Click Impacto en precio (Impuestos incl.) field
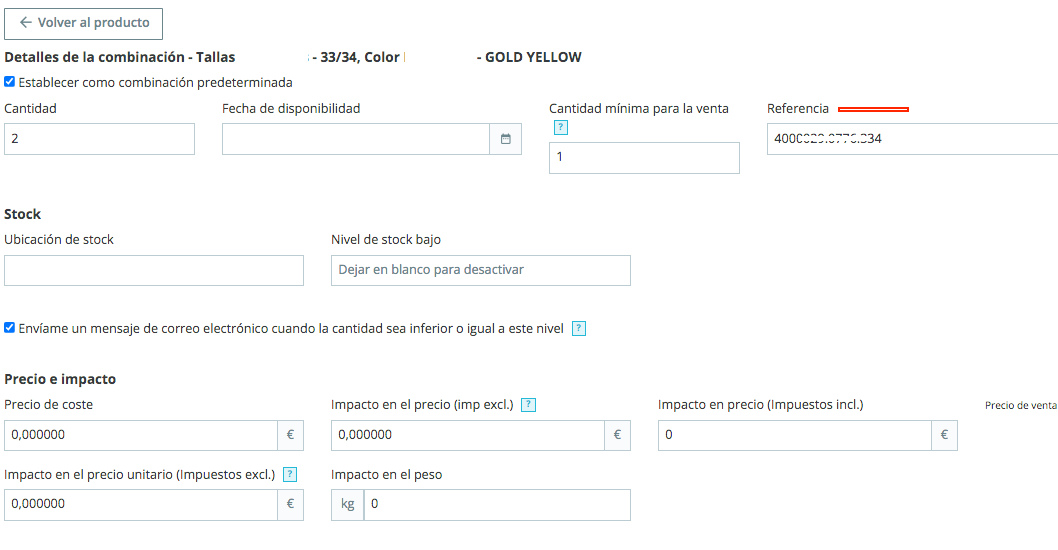The height and width of the screenshot is (550, 1058). tap(794, 435)
